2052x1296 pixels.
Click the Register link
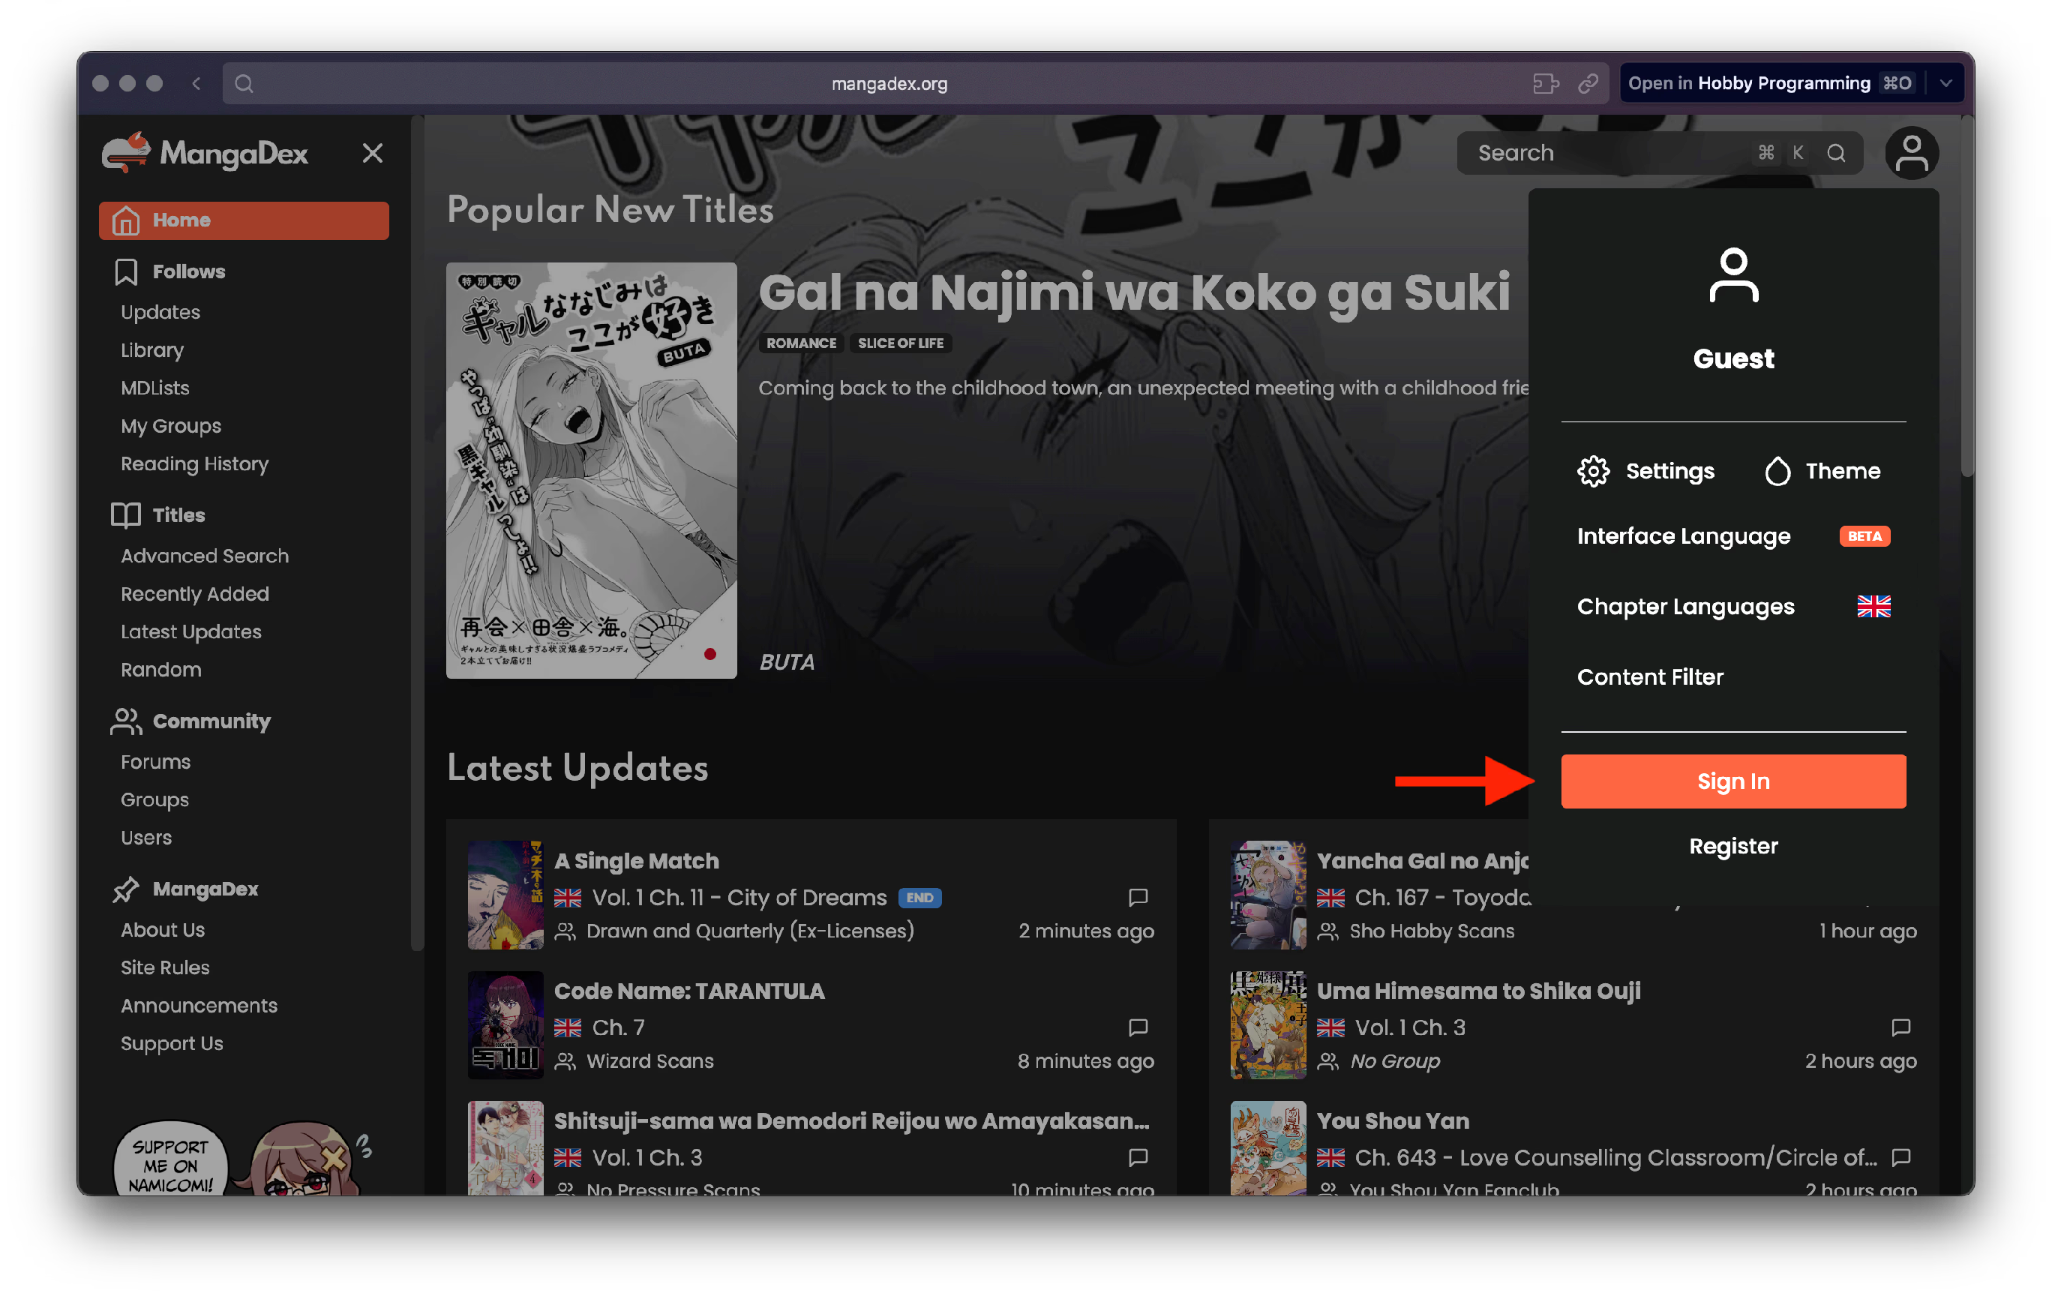(1733, 846)
